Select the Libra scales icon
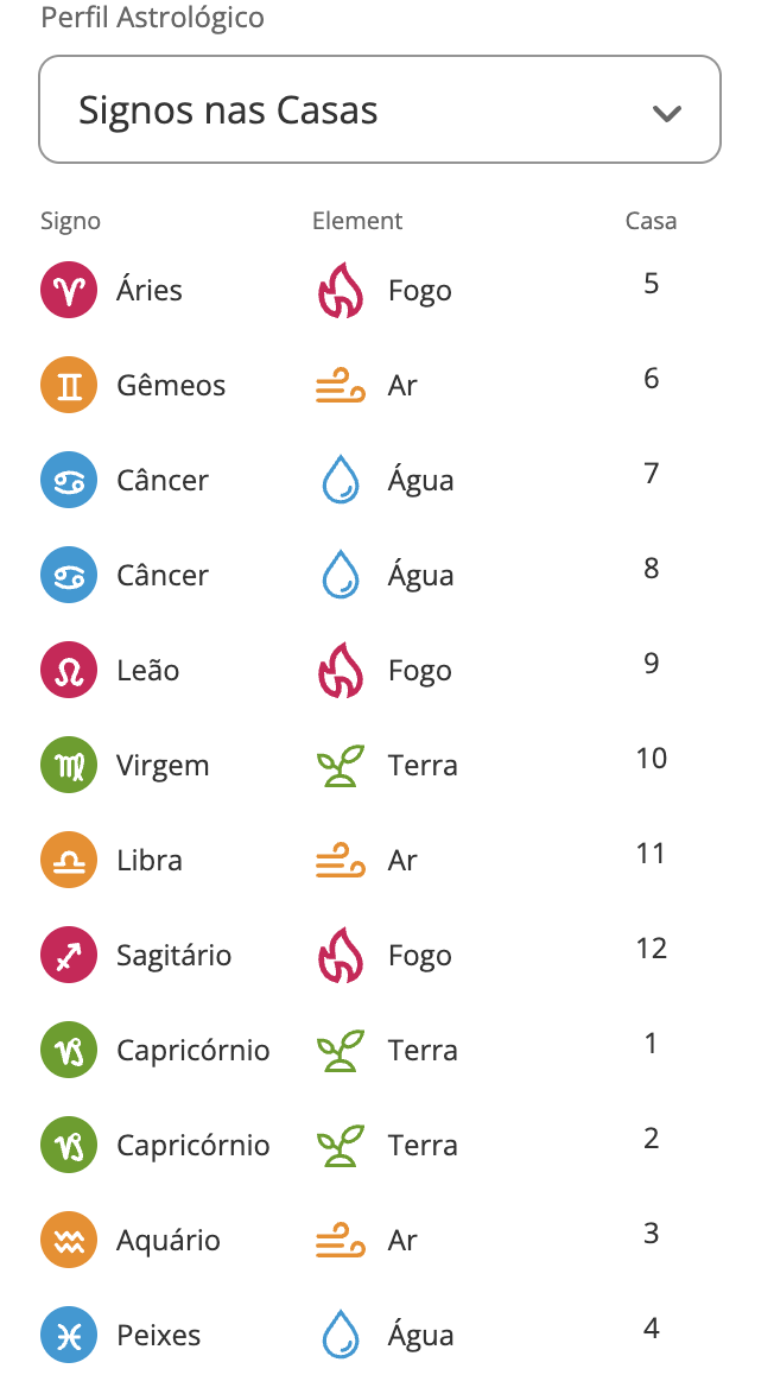This screenshot has height=1375, width=774. [69, 861]
